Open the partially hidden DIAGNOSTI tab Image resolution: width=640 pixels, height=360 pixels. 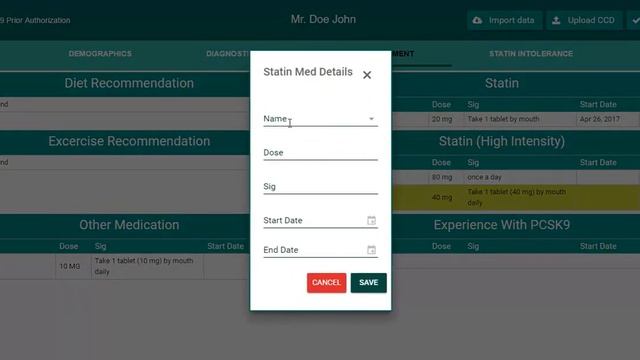click(228, 53)
